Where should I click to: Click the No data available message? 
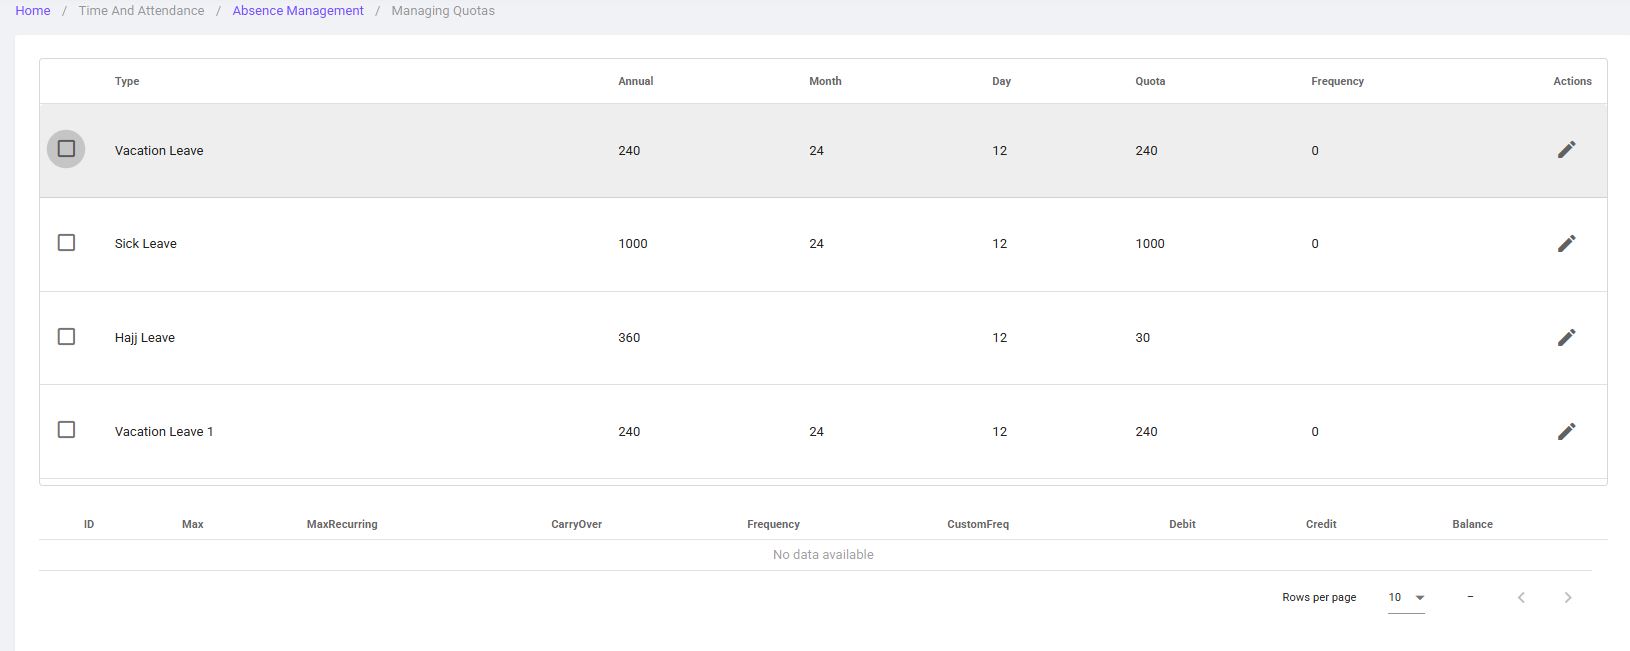click(x=823, y=554)
